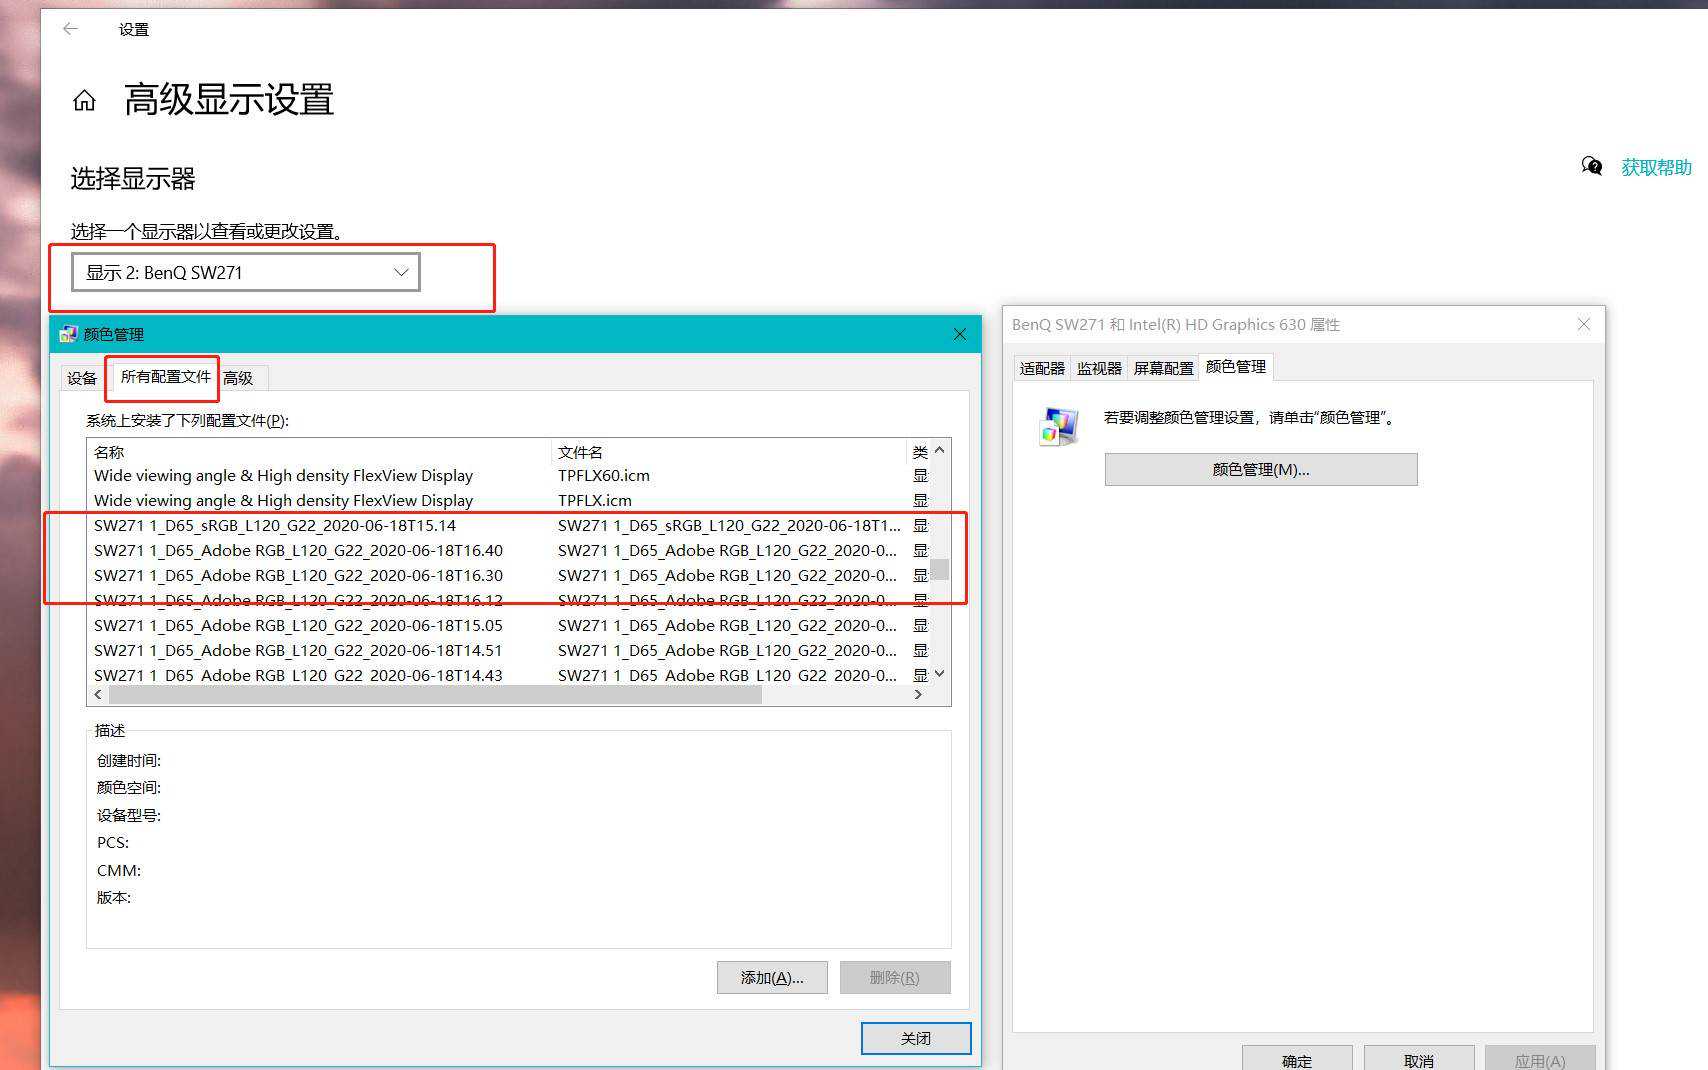
Task: Switch to the 设备 tab
Action: tap(82, 378)
